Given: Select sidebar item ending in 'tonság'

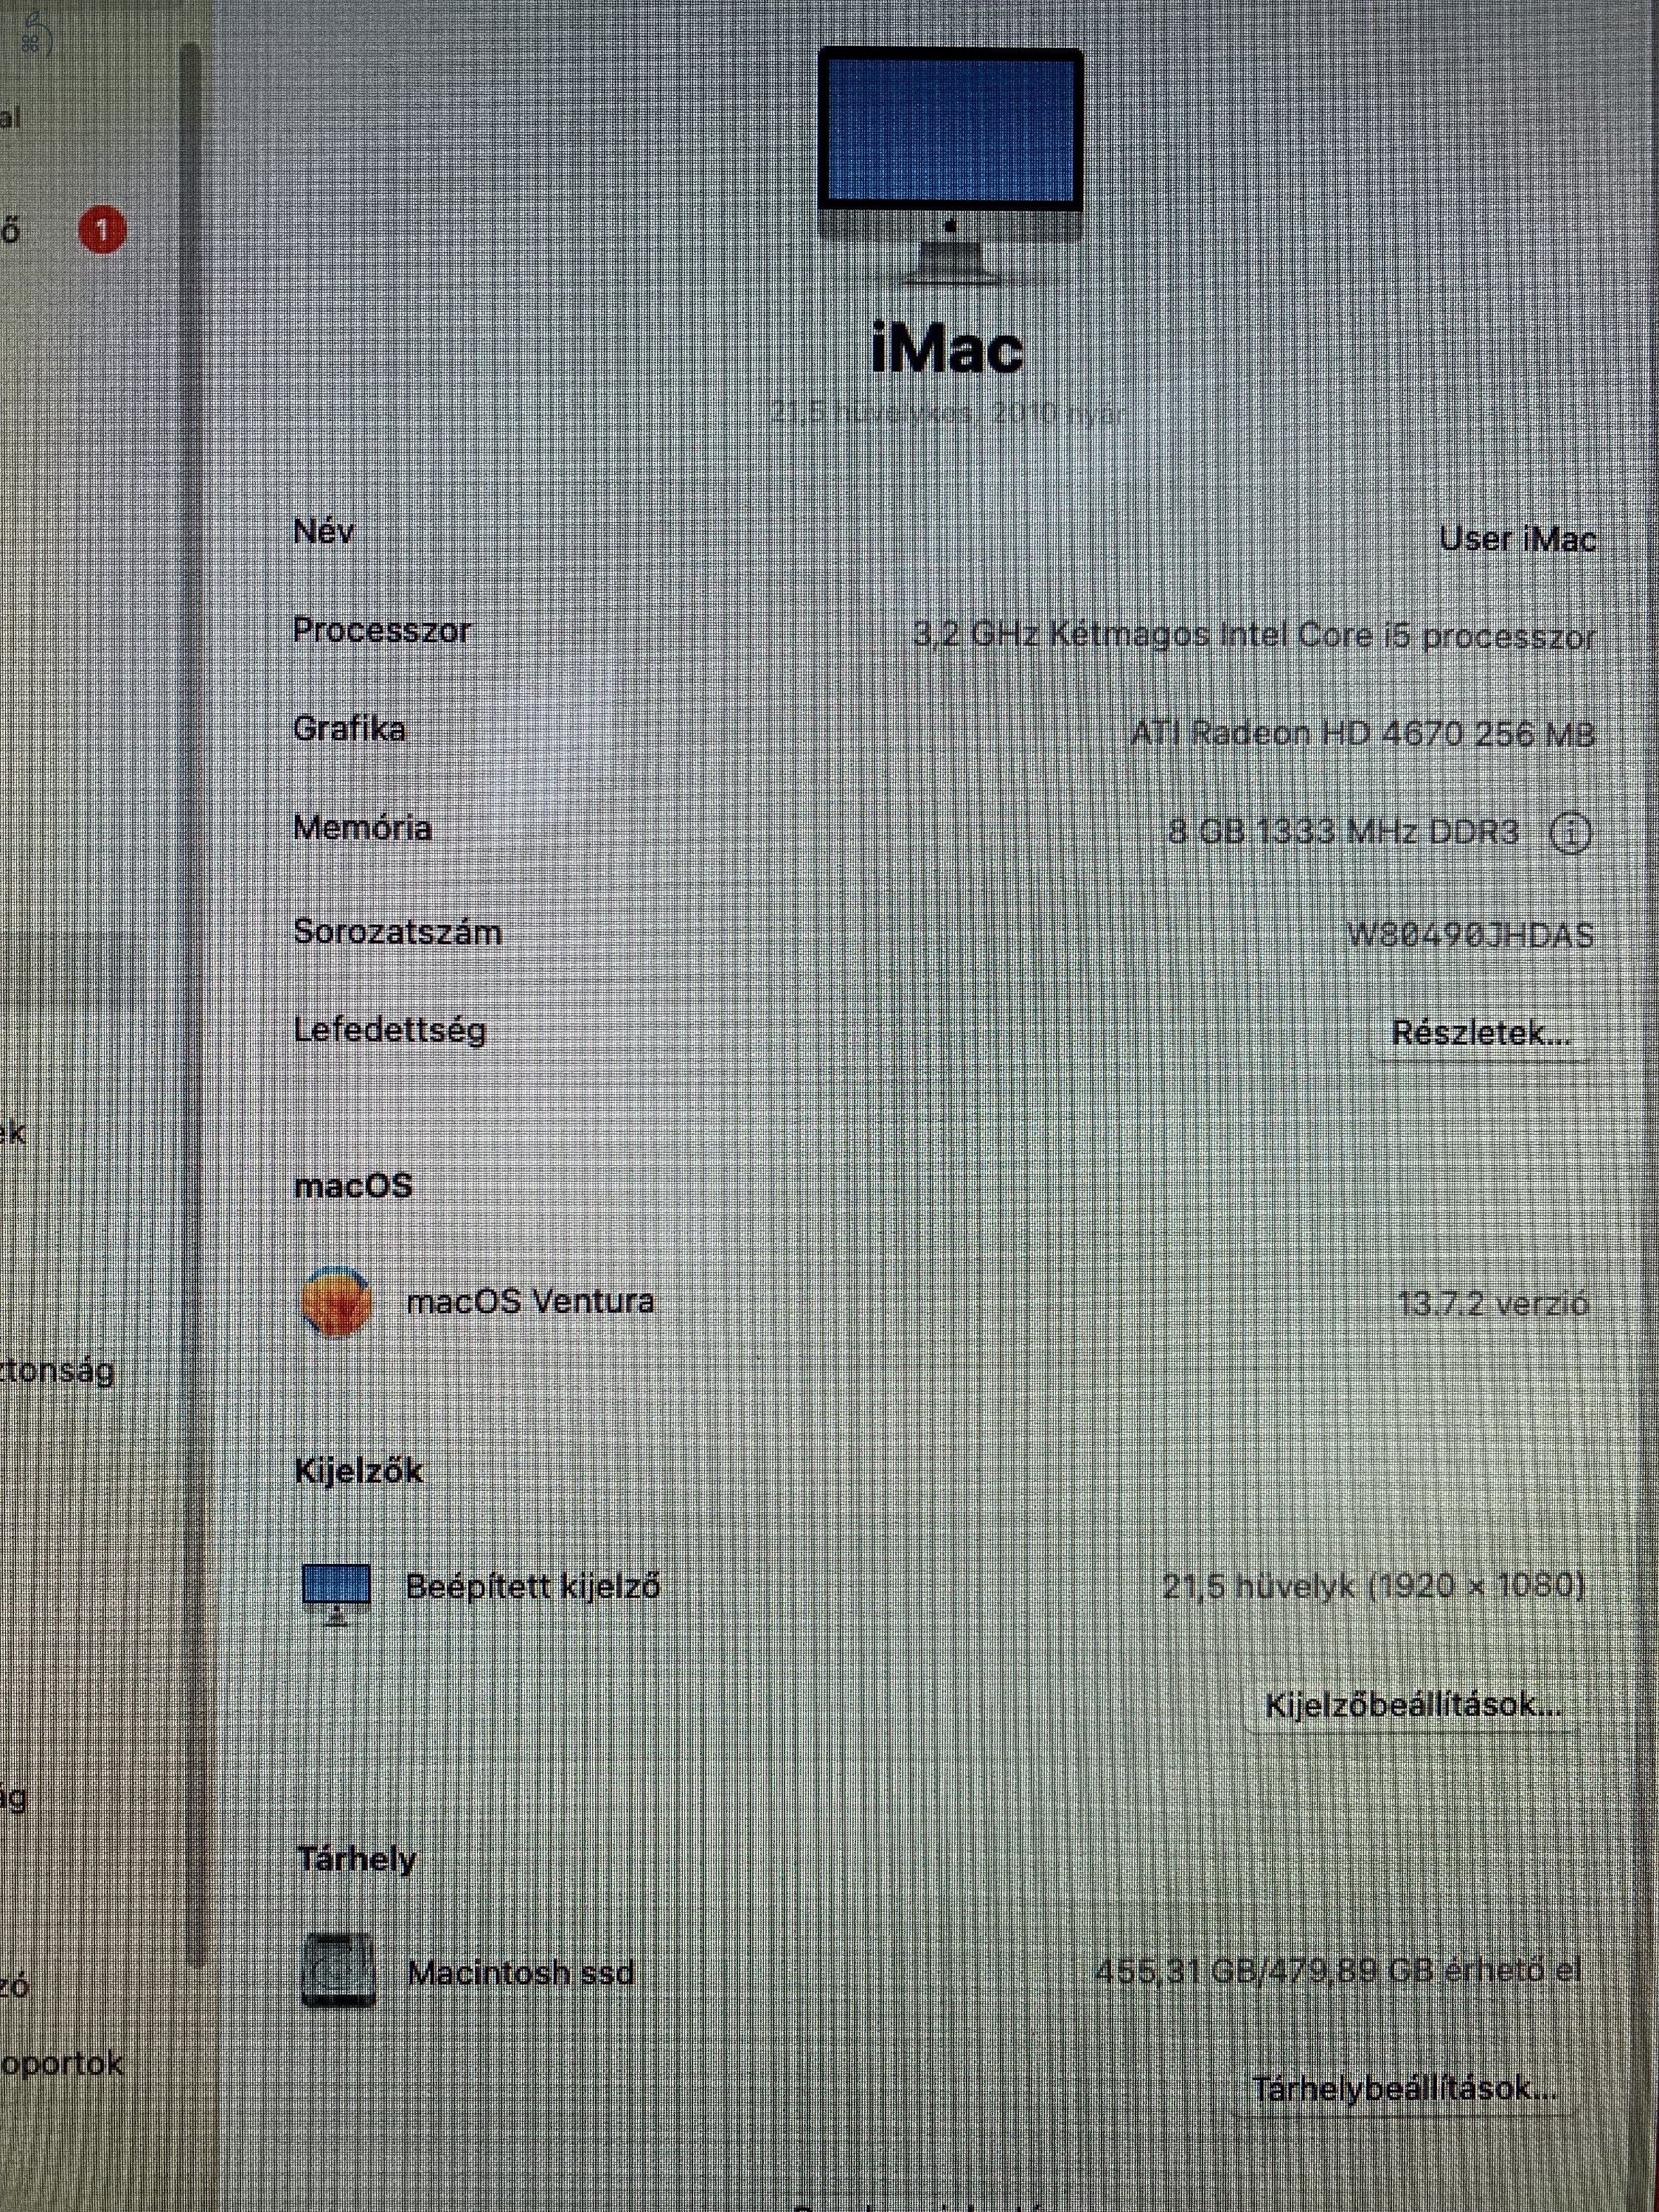Looking at the screenshot, I should (x=57, y=1370).
